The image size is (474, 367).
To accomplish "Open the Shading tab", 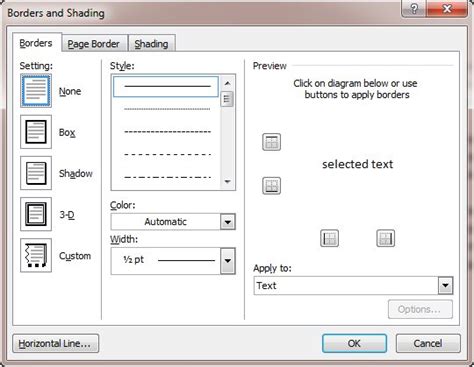I will coord(151,44).
